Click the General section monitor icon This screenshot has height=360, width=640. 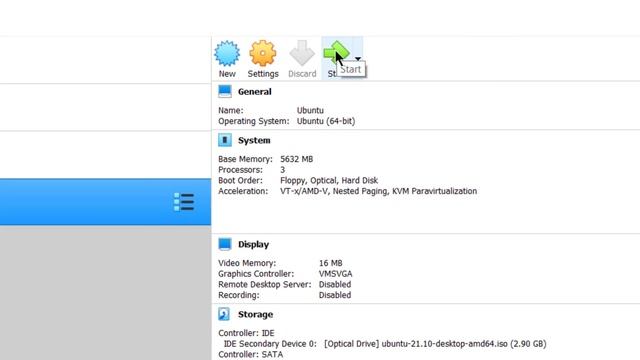coord(224,91)
